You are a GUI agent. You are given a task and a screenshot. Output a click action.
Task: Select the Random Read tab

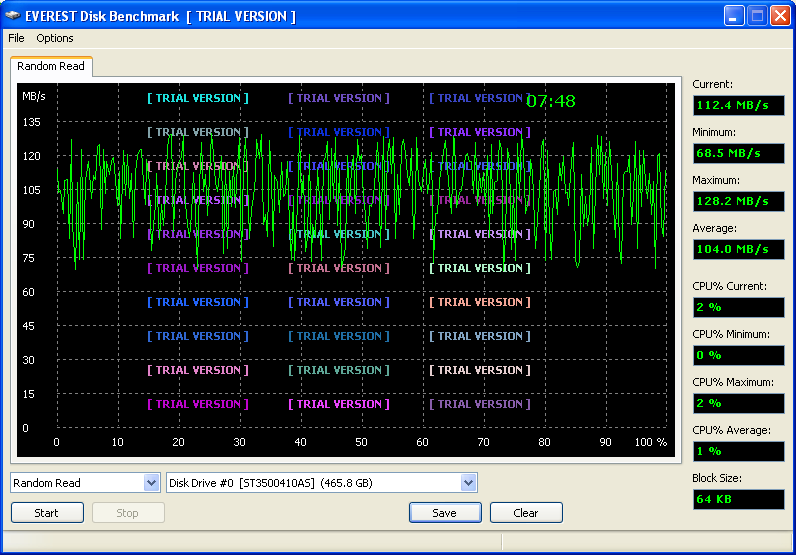pyautogui.click(x=51, y=67)
